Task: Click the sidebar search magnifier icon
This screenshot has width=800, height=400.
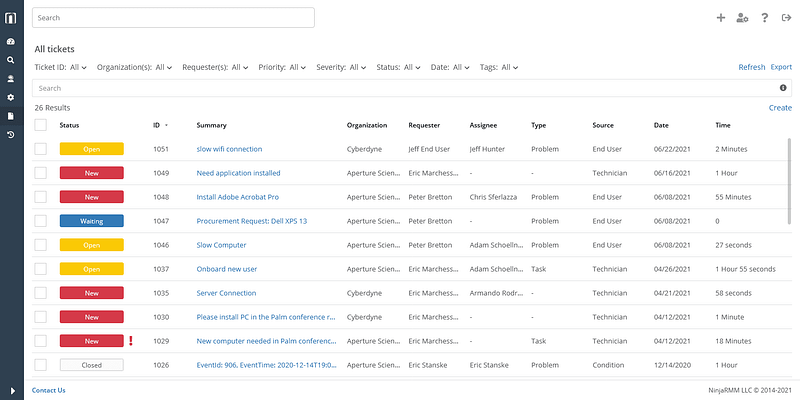Action: [x=11, y=60]
